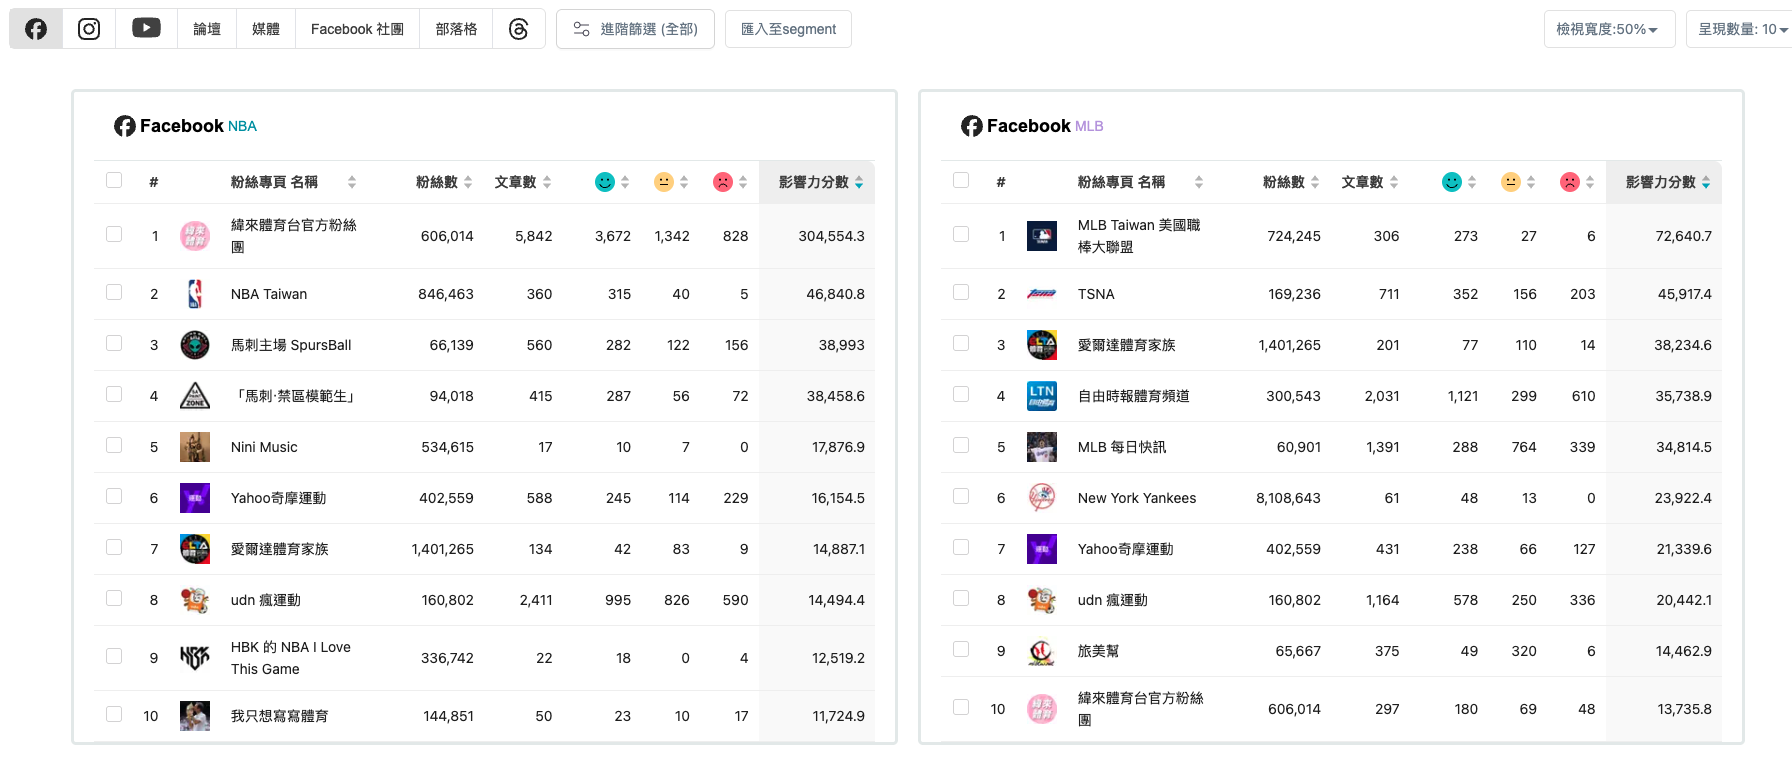This screenshot has height=758, width=1792.
Task: Check the 我只想寫寫體育 row checkbox
Action: click(114, 714)
